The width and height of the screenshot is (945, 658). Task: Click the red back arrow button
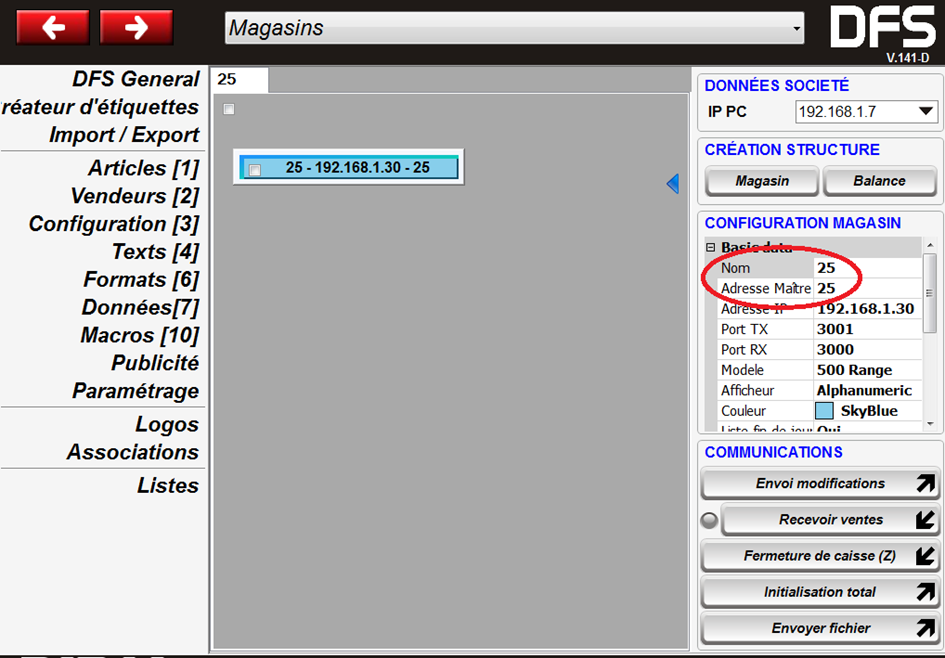coord(52,27)
